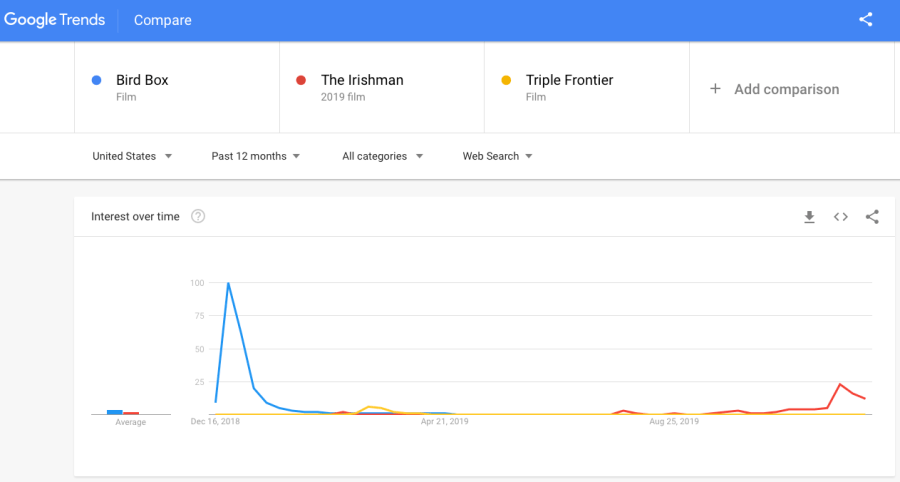Click the plus icon to add comparison

pos(715,89)
